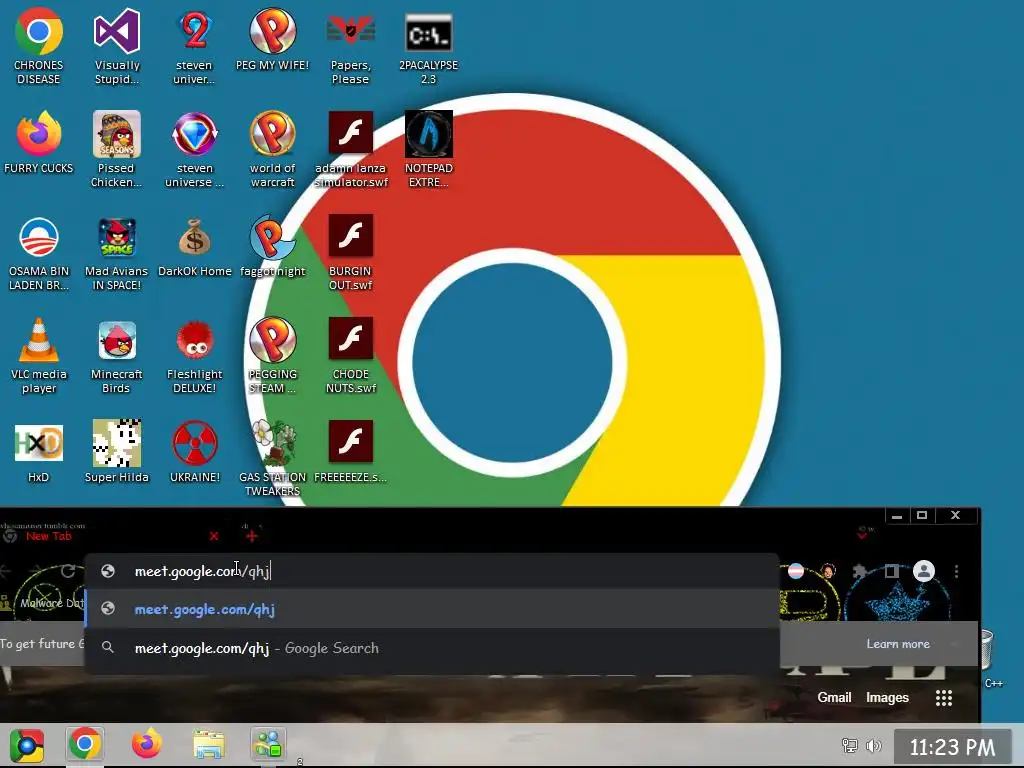Click the 11:23 PM taskbar clock
This screenshot has width=1024, height=768.
pyautogui.click(x=952, y=747)
